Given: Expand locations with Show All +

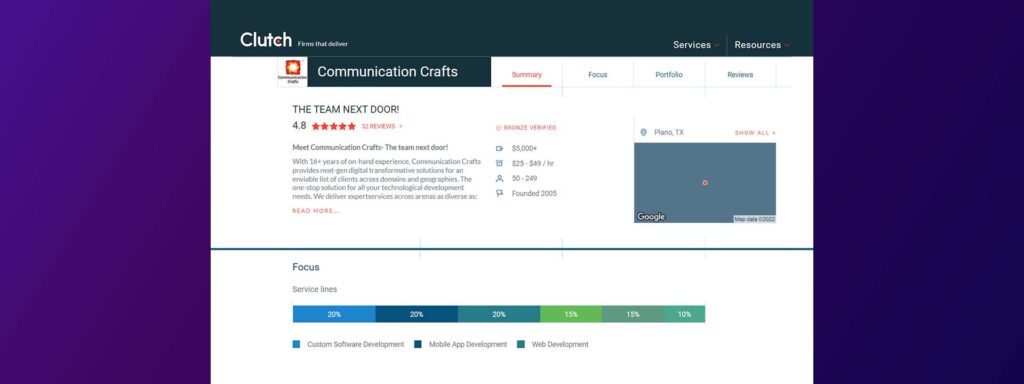Looking at the screenshot, I should tap(755, 133).
